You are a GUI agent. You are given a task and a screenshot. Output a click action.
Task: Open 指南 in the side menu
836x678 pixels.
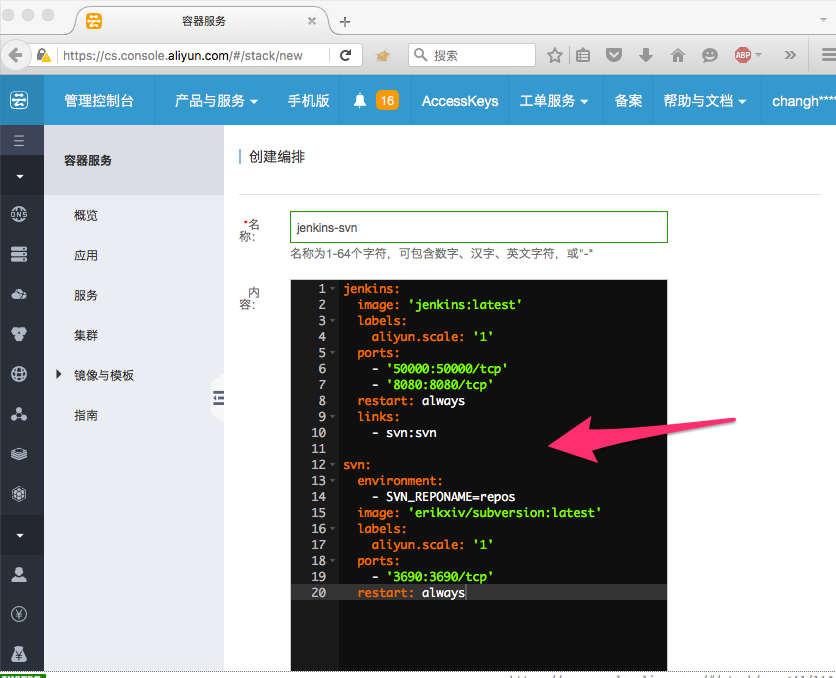[86, 415]
